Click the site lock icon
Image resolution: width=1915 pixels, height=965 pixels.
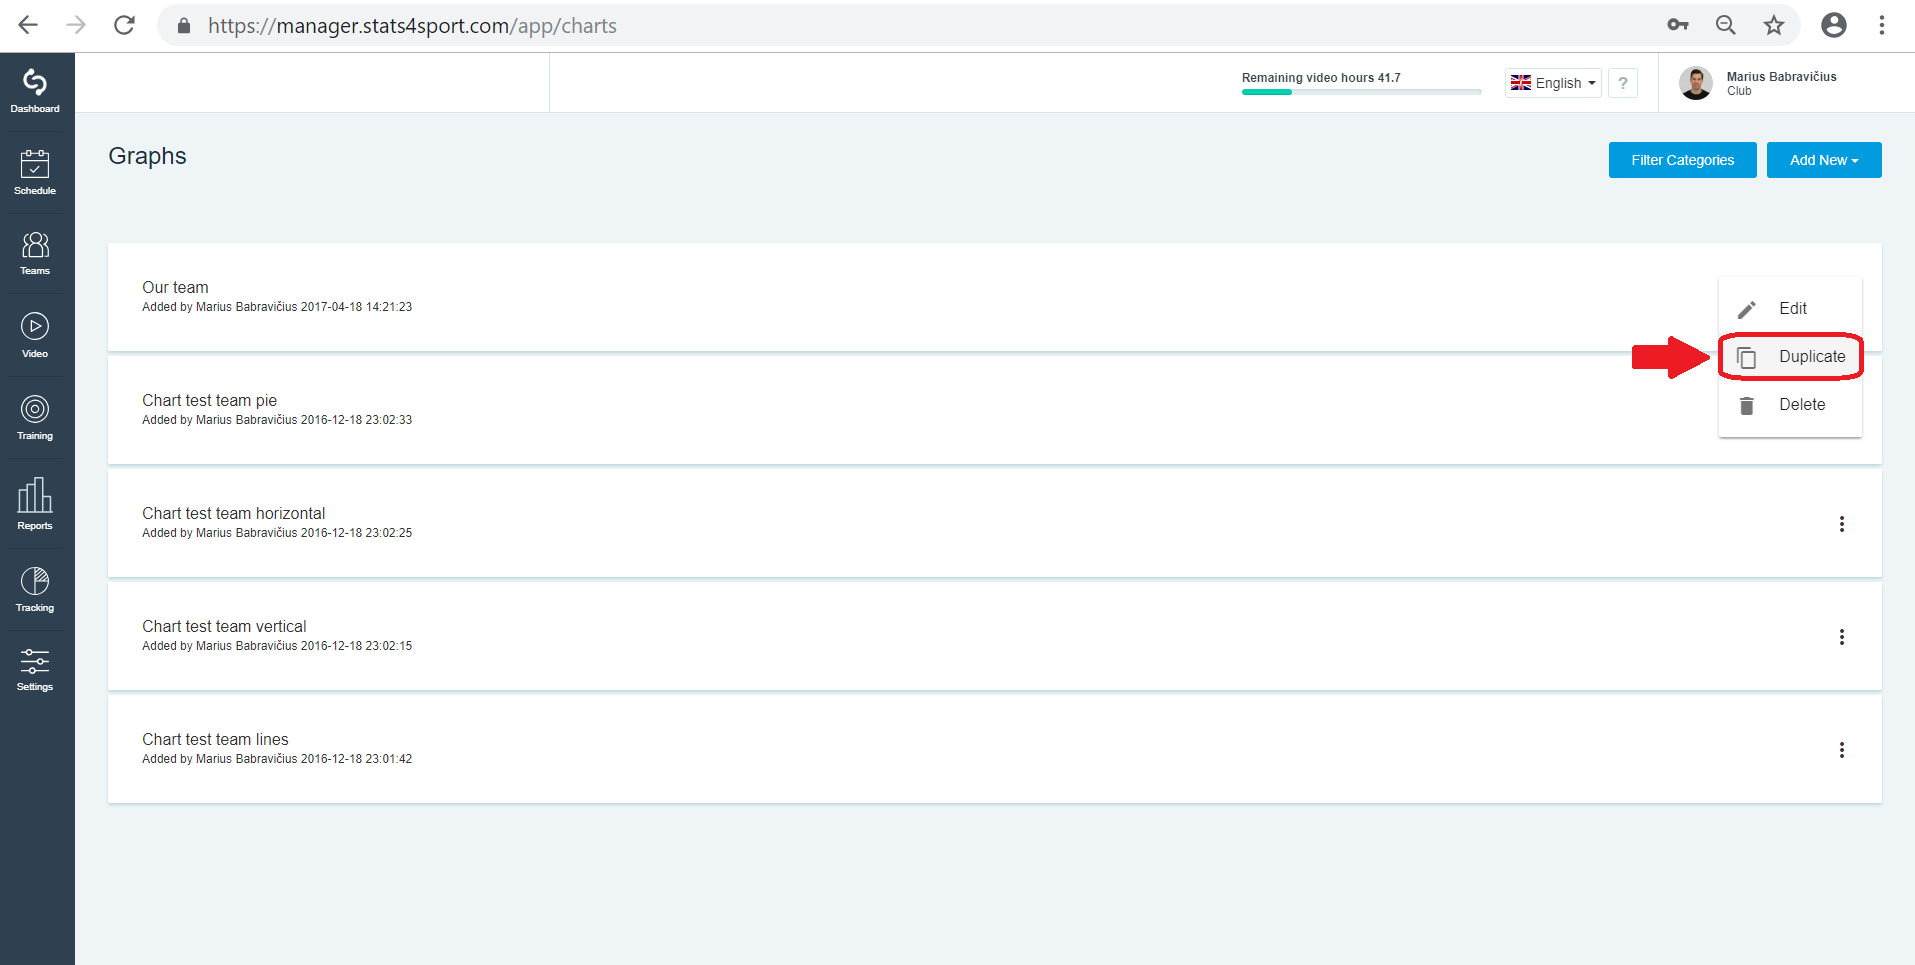pyautogui.click(x=184, y=26)
